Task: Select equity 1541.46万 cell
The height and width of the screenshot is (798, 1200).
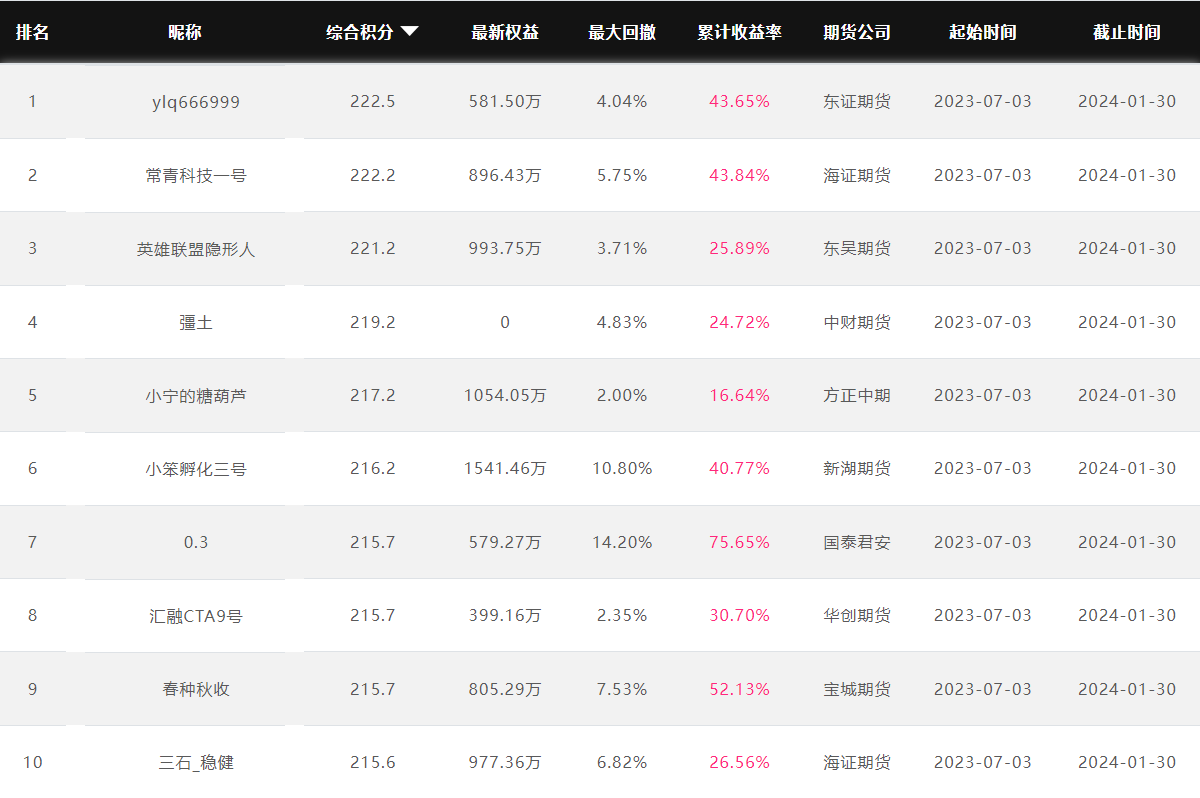Action: point(505,468)
